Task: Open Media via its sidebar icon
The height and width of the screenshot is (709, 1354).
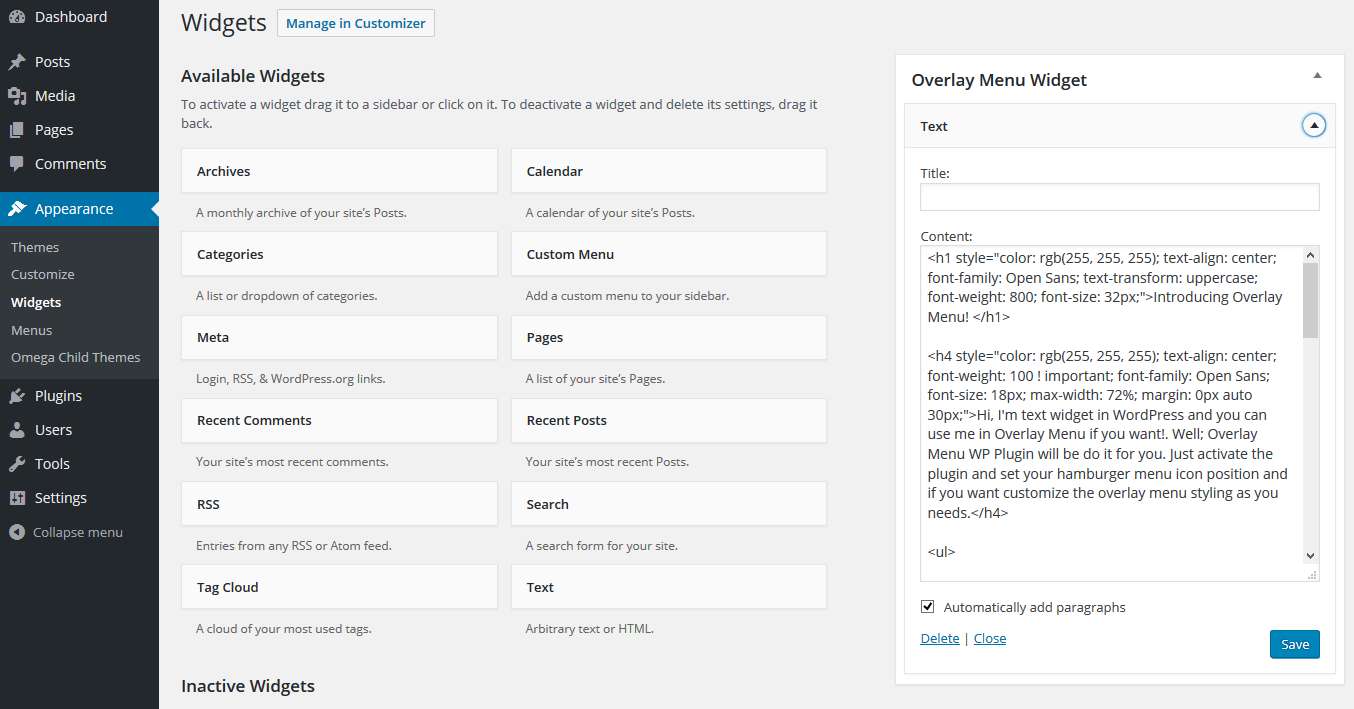Action: pyautogui.click(x=17, y=96)
